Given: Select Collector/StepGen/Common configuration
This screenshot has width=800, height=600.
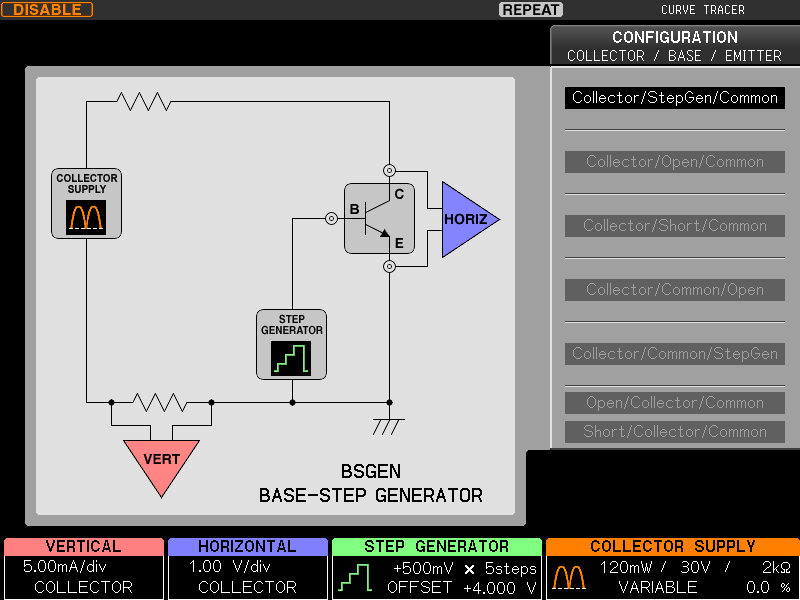Looking at the screenshot, I should 674,97.
